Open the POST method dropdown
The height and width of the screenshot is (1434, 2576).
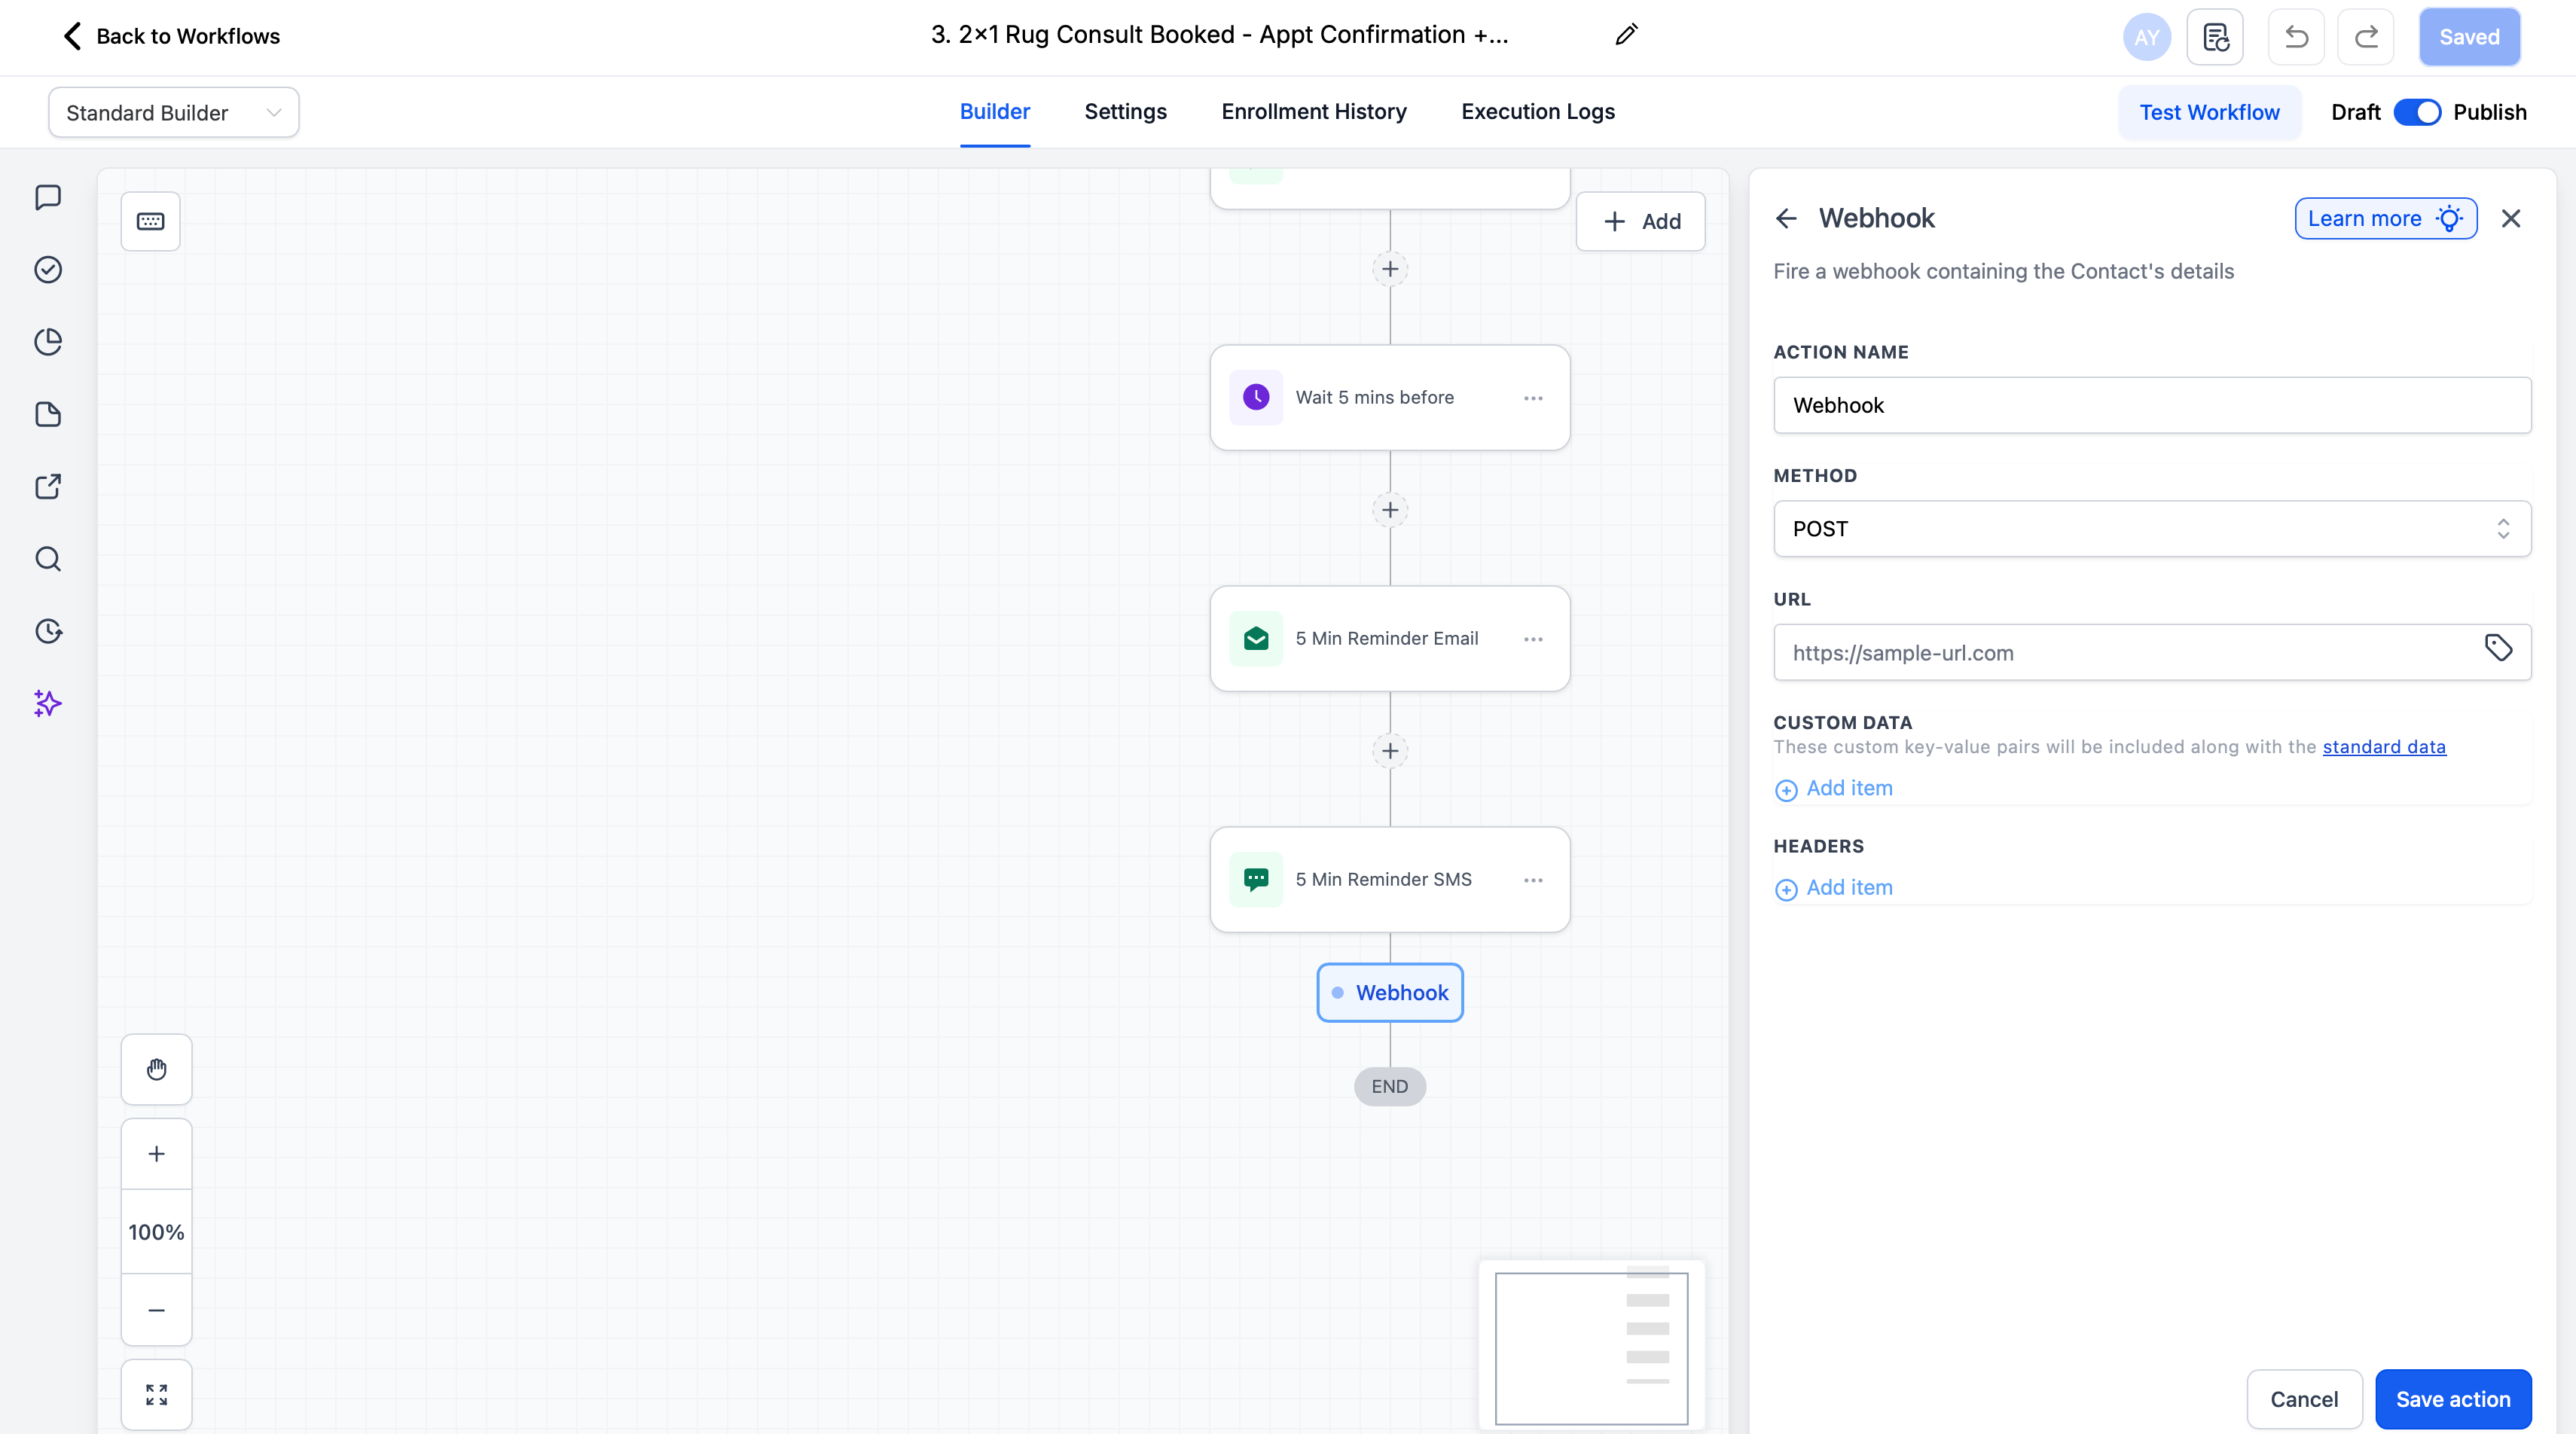pyautogui.click(x=2151, y=529)
